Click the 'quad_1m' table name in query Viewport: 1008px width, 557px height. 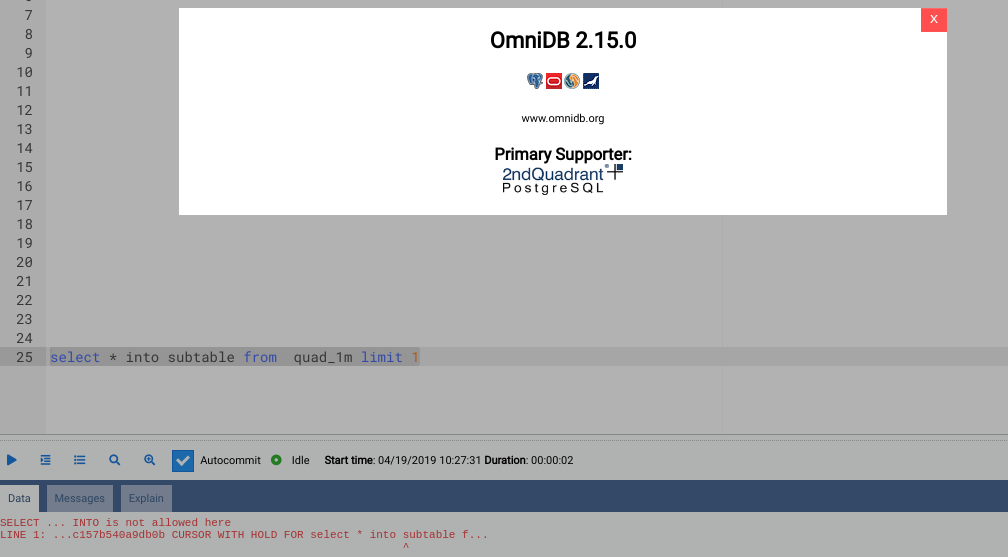tap(323, 358)
